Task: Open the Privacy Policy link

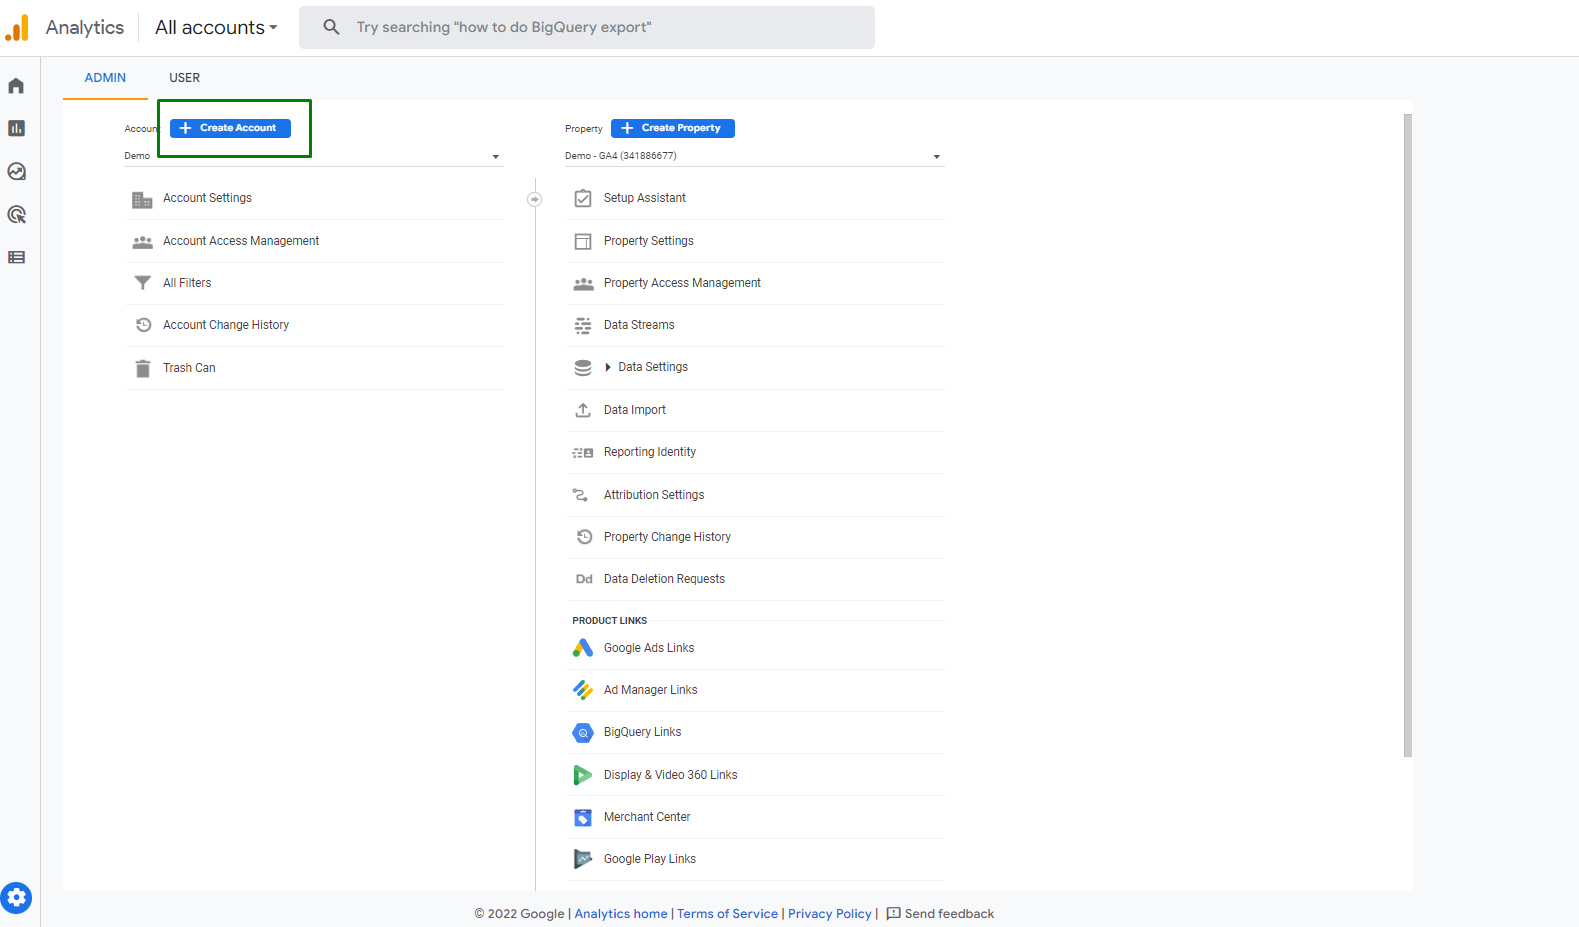Action: click(830, 914)
